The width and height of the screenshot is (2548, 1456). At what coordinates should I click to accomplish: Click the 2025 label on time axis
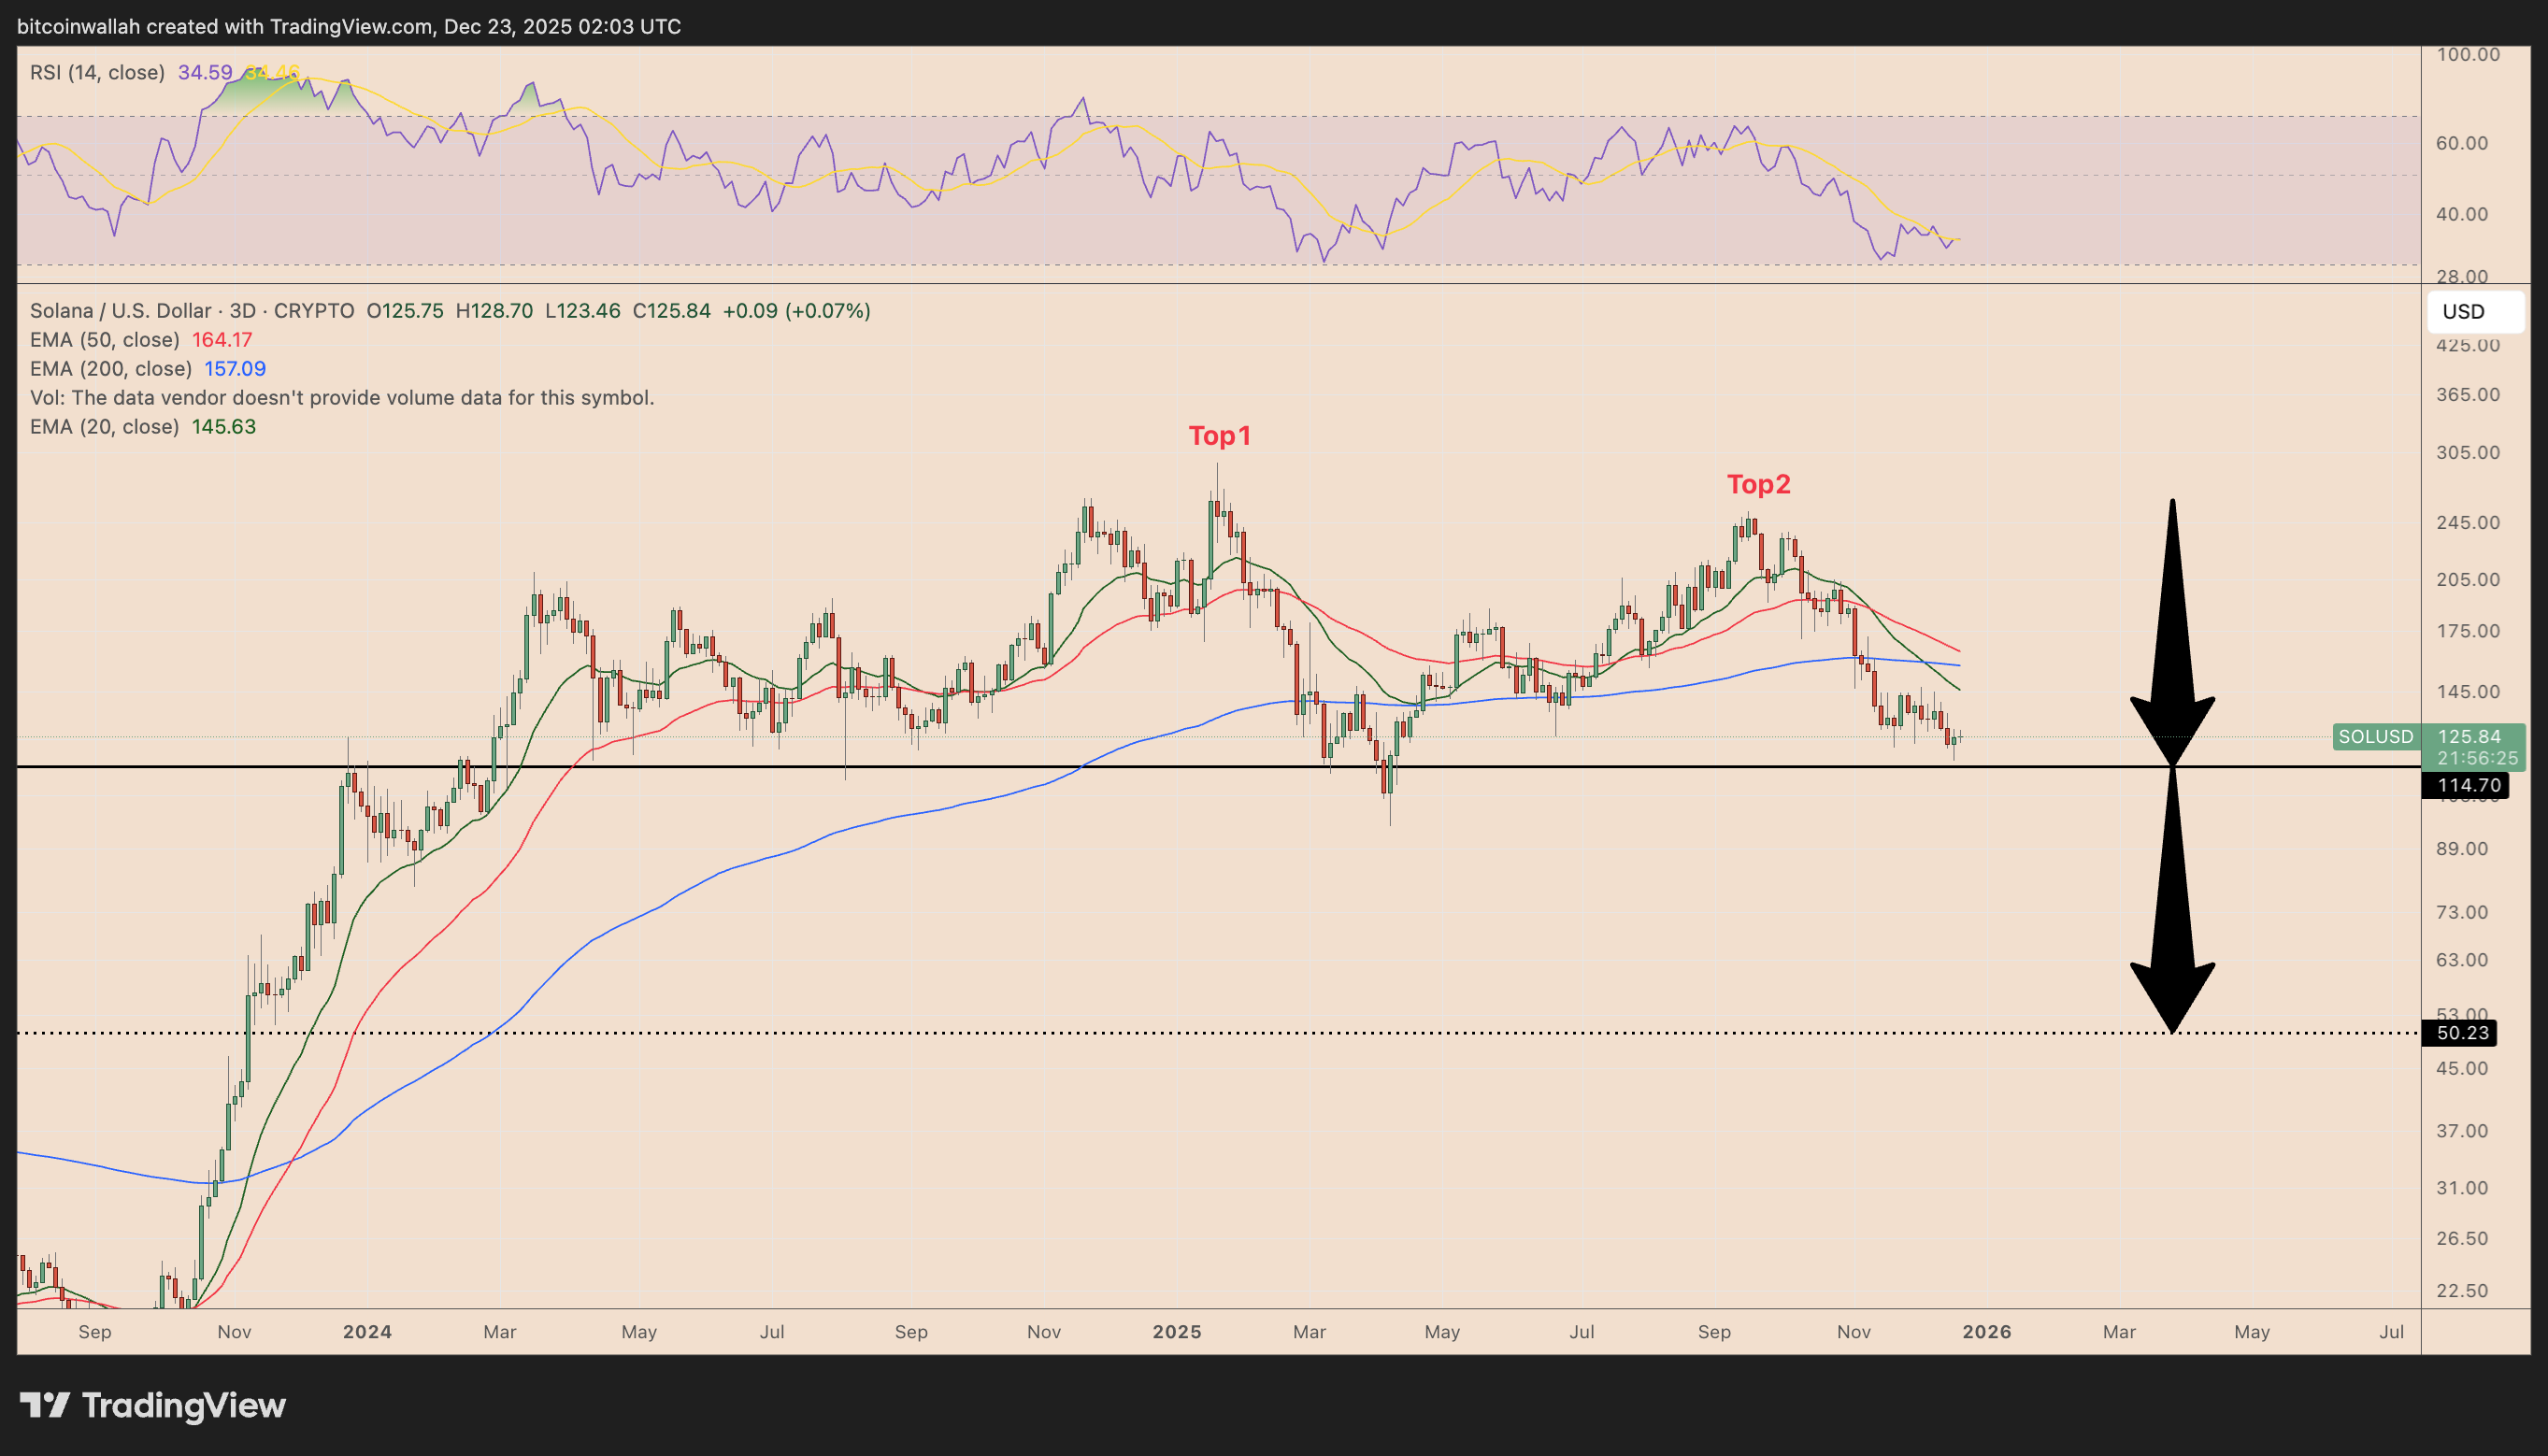[1176, 1332]
